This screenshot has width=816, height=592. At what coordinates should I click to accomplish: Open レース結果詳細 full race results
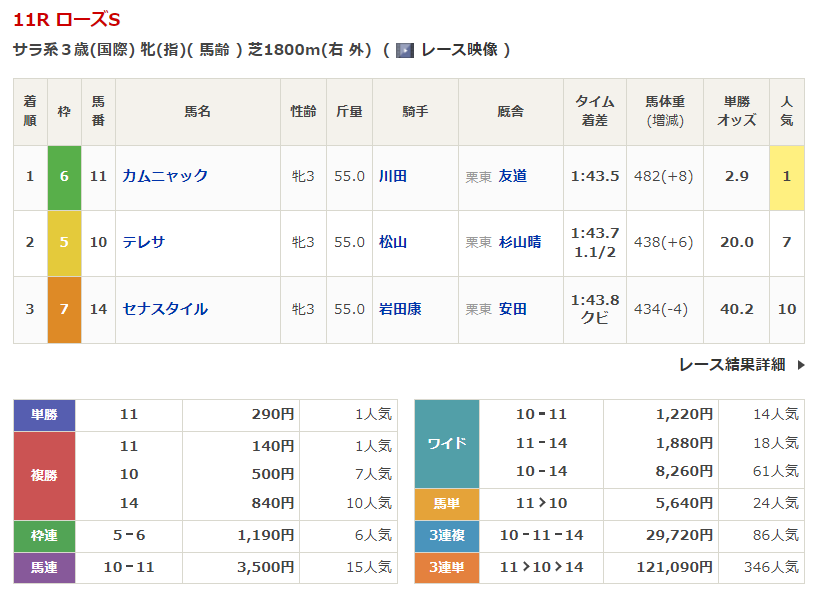click(732, 365)
